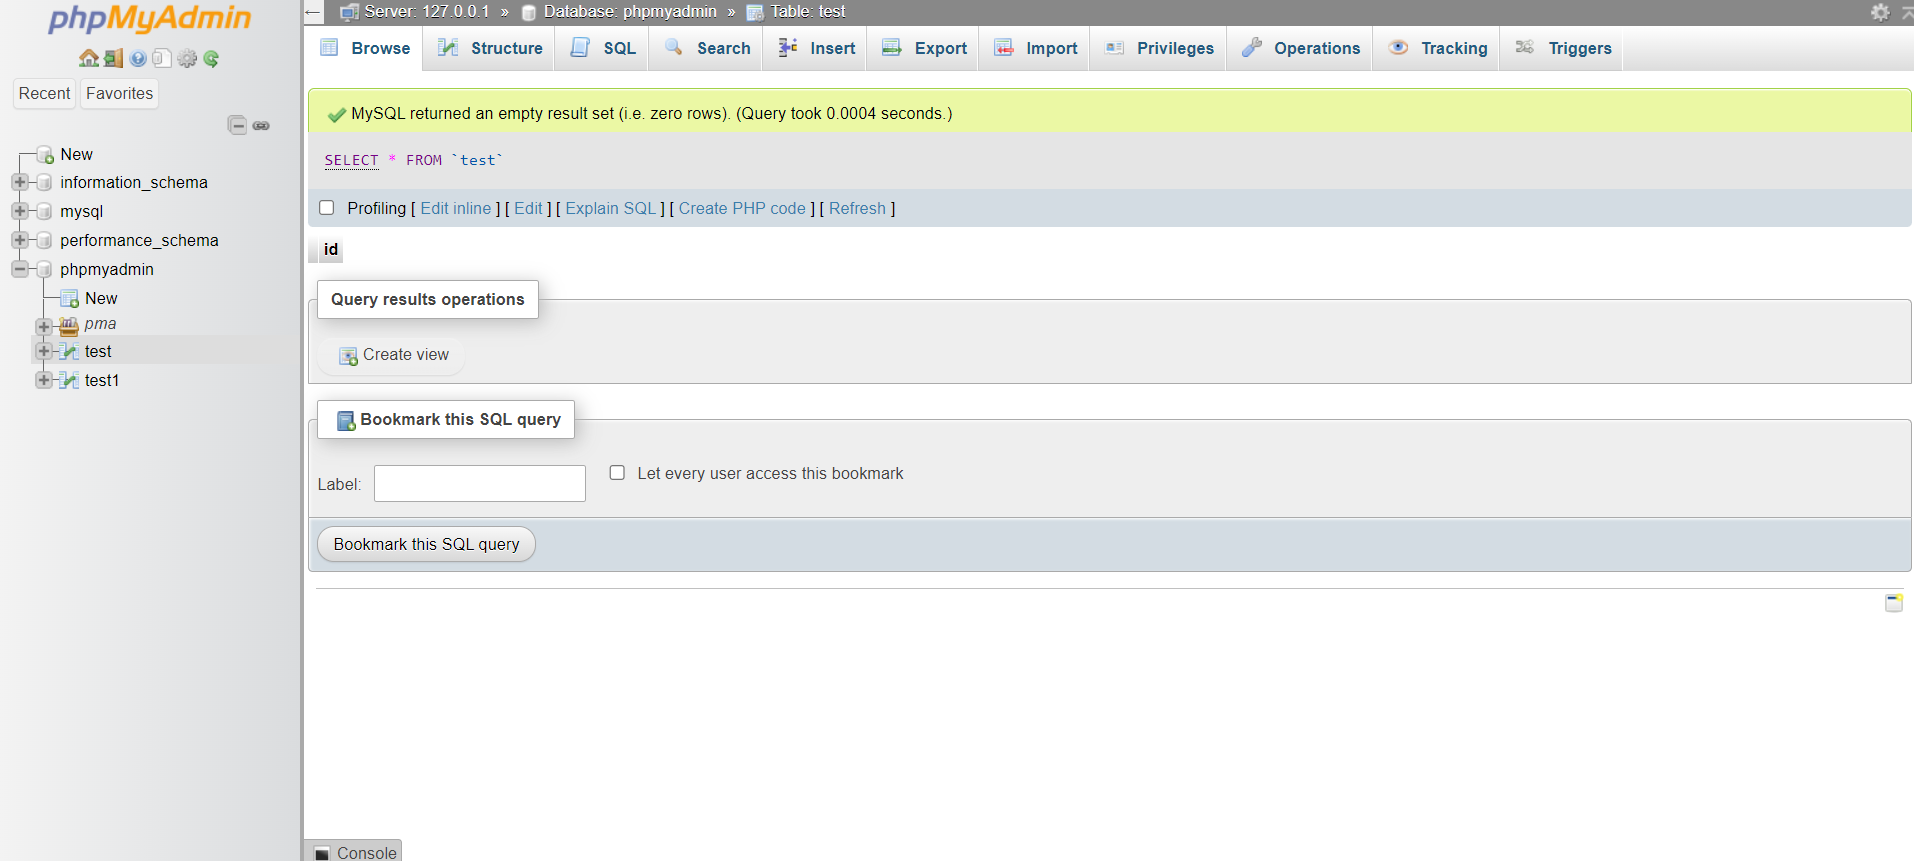Click the back arrow left of the breadcrumb

[313, 12]
